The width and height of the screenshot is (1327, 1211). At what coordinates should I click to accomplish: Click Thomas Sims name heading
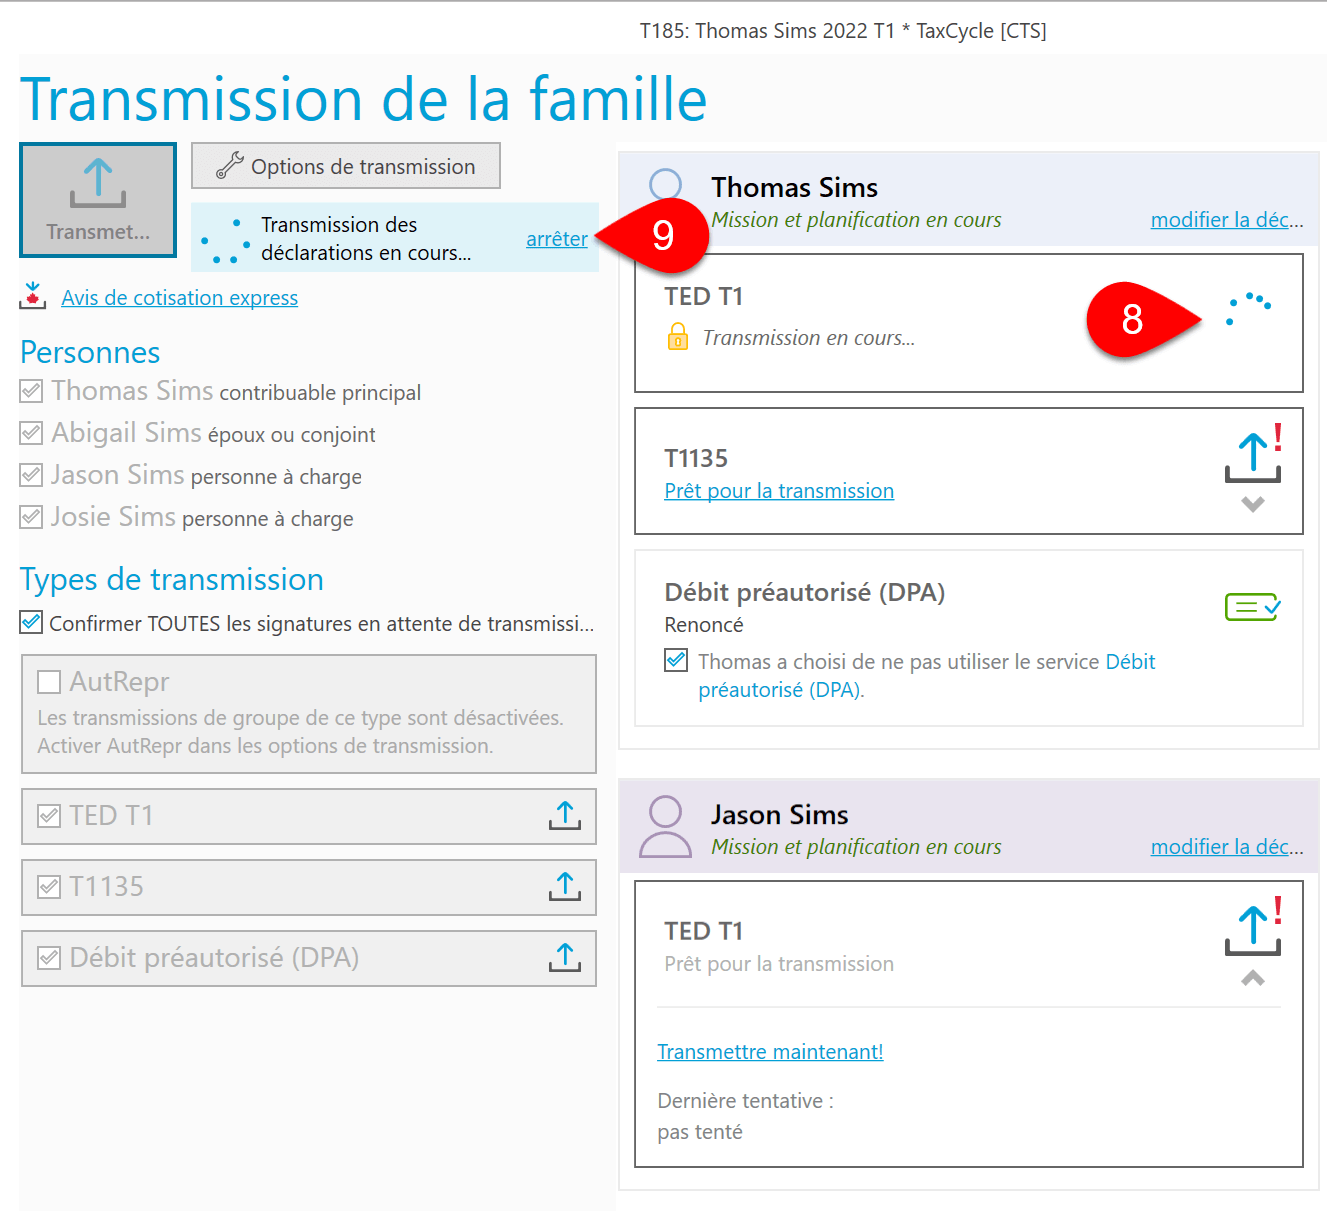pos(794,187)
